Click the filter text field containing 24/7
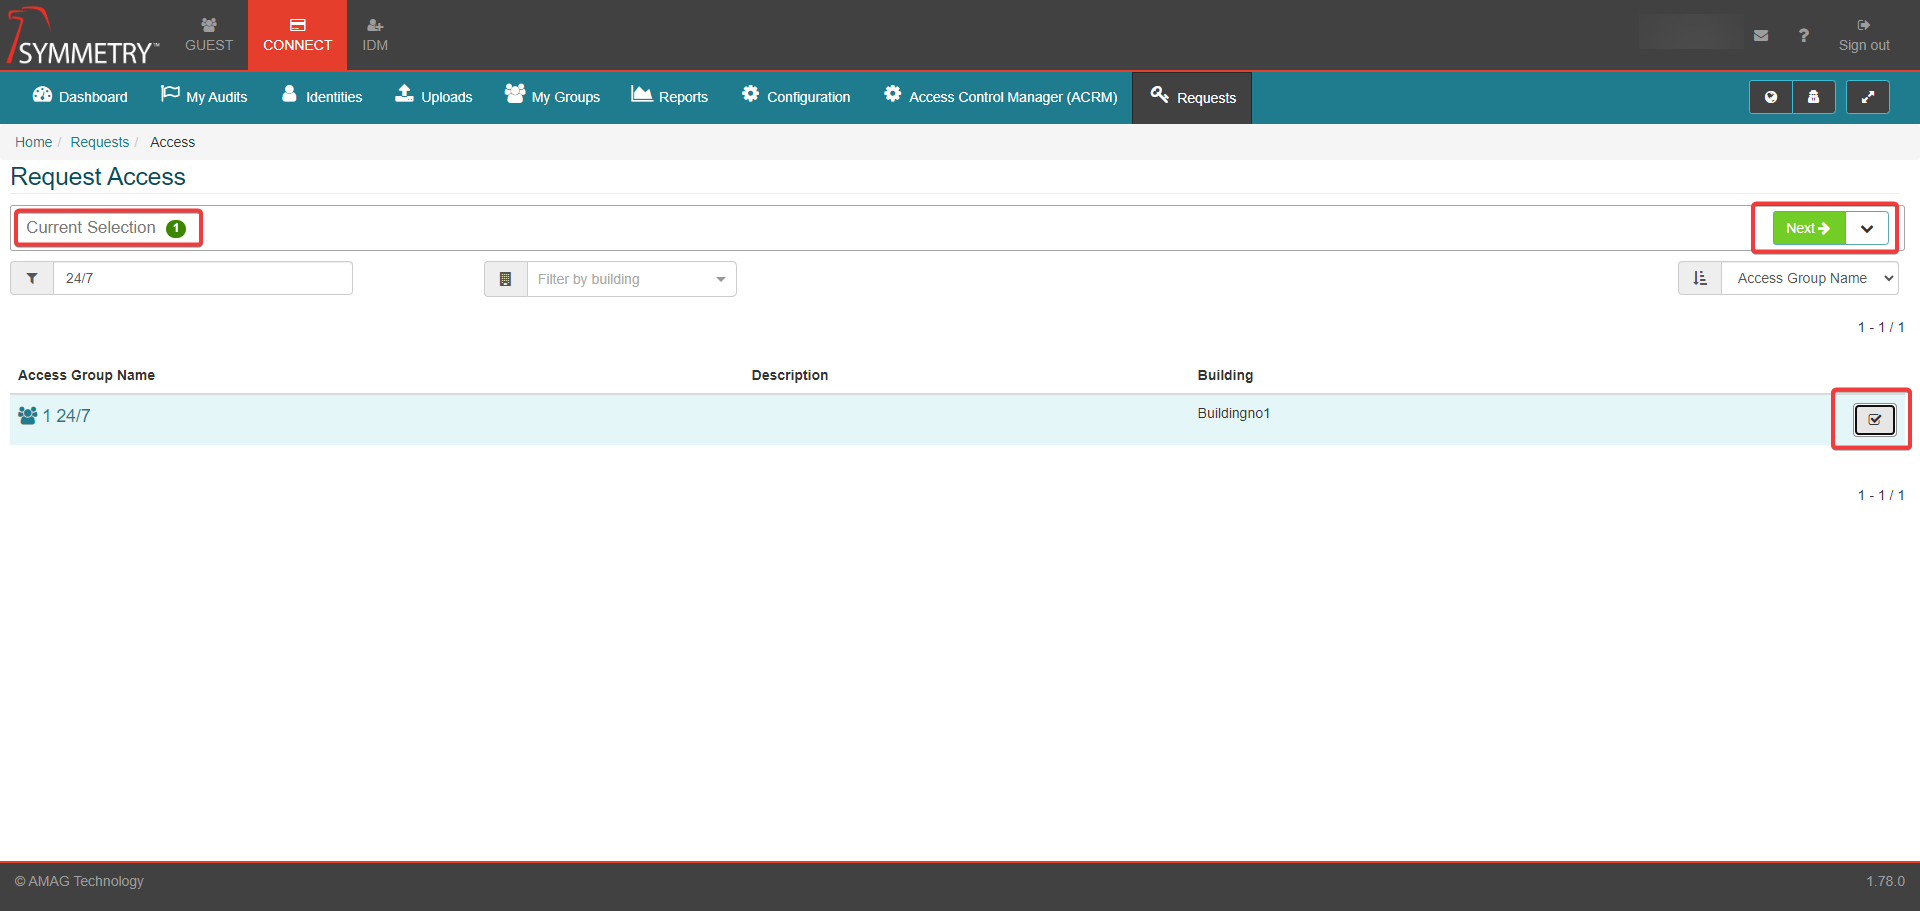Screen dimensions: 1920x911 [202, 278]
